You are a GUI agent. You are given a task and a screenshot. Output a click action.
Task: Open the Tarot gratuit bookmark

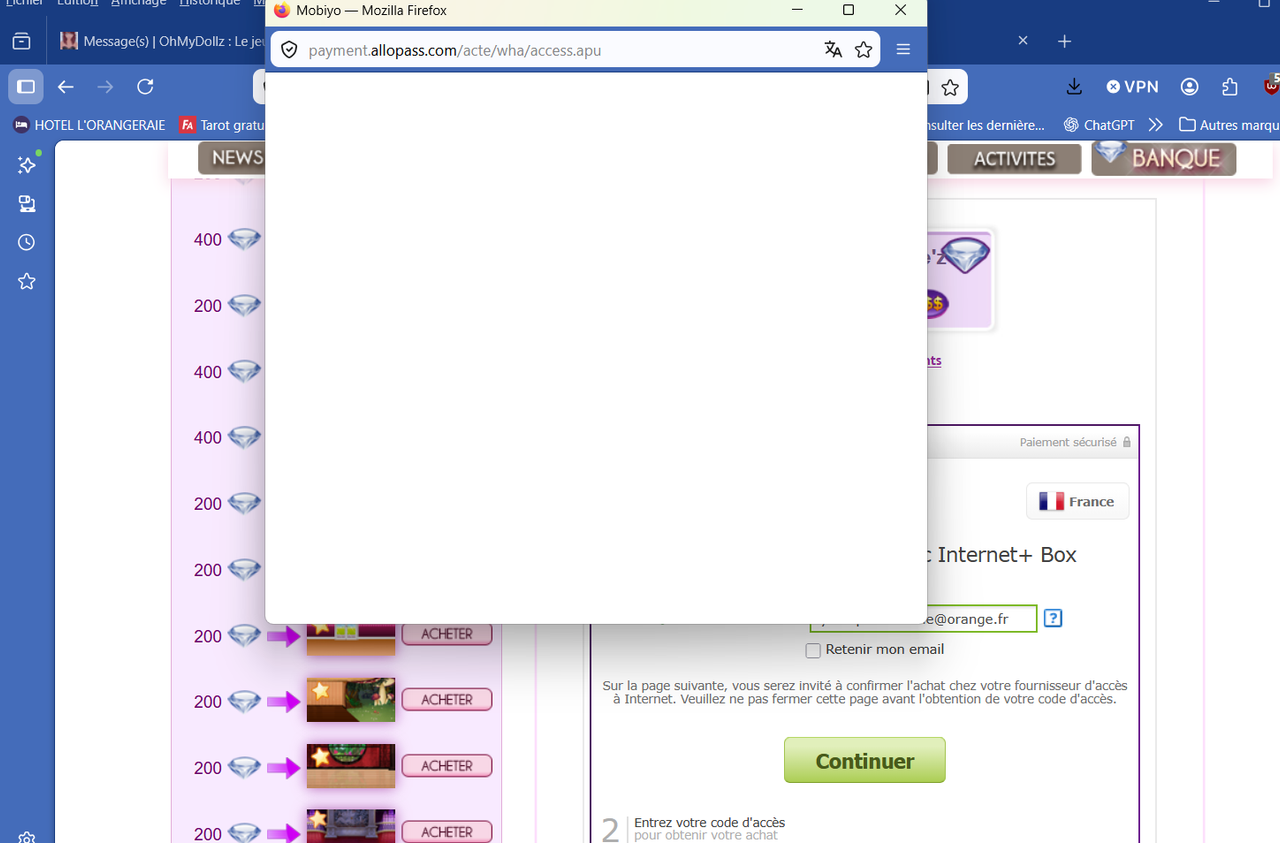pos(222,125)
